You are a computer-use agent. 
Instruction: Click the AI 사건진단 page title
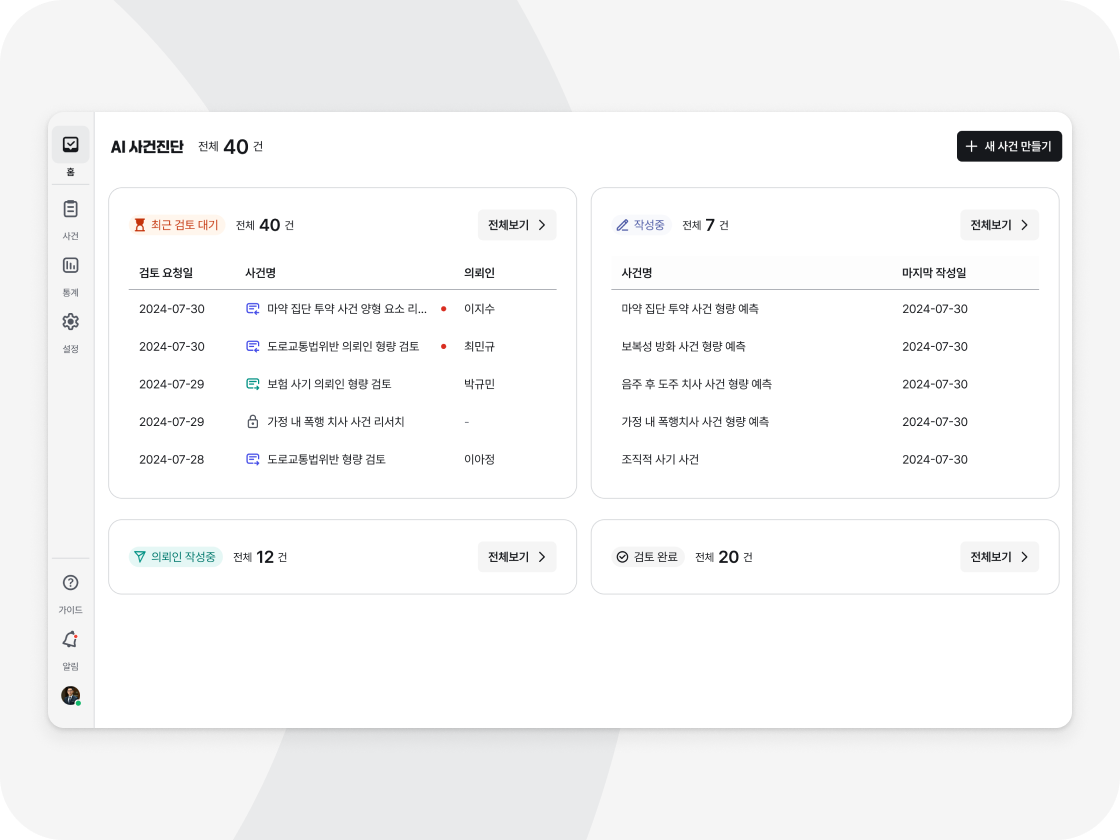click(147, 147)
